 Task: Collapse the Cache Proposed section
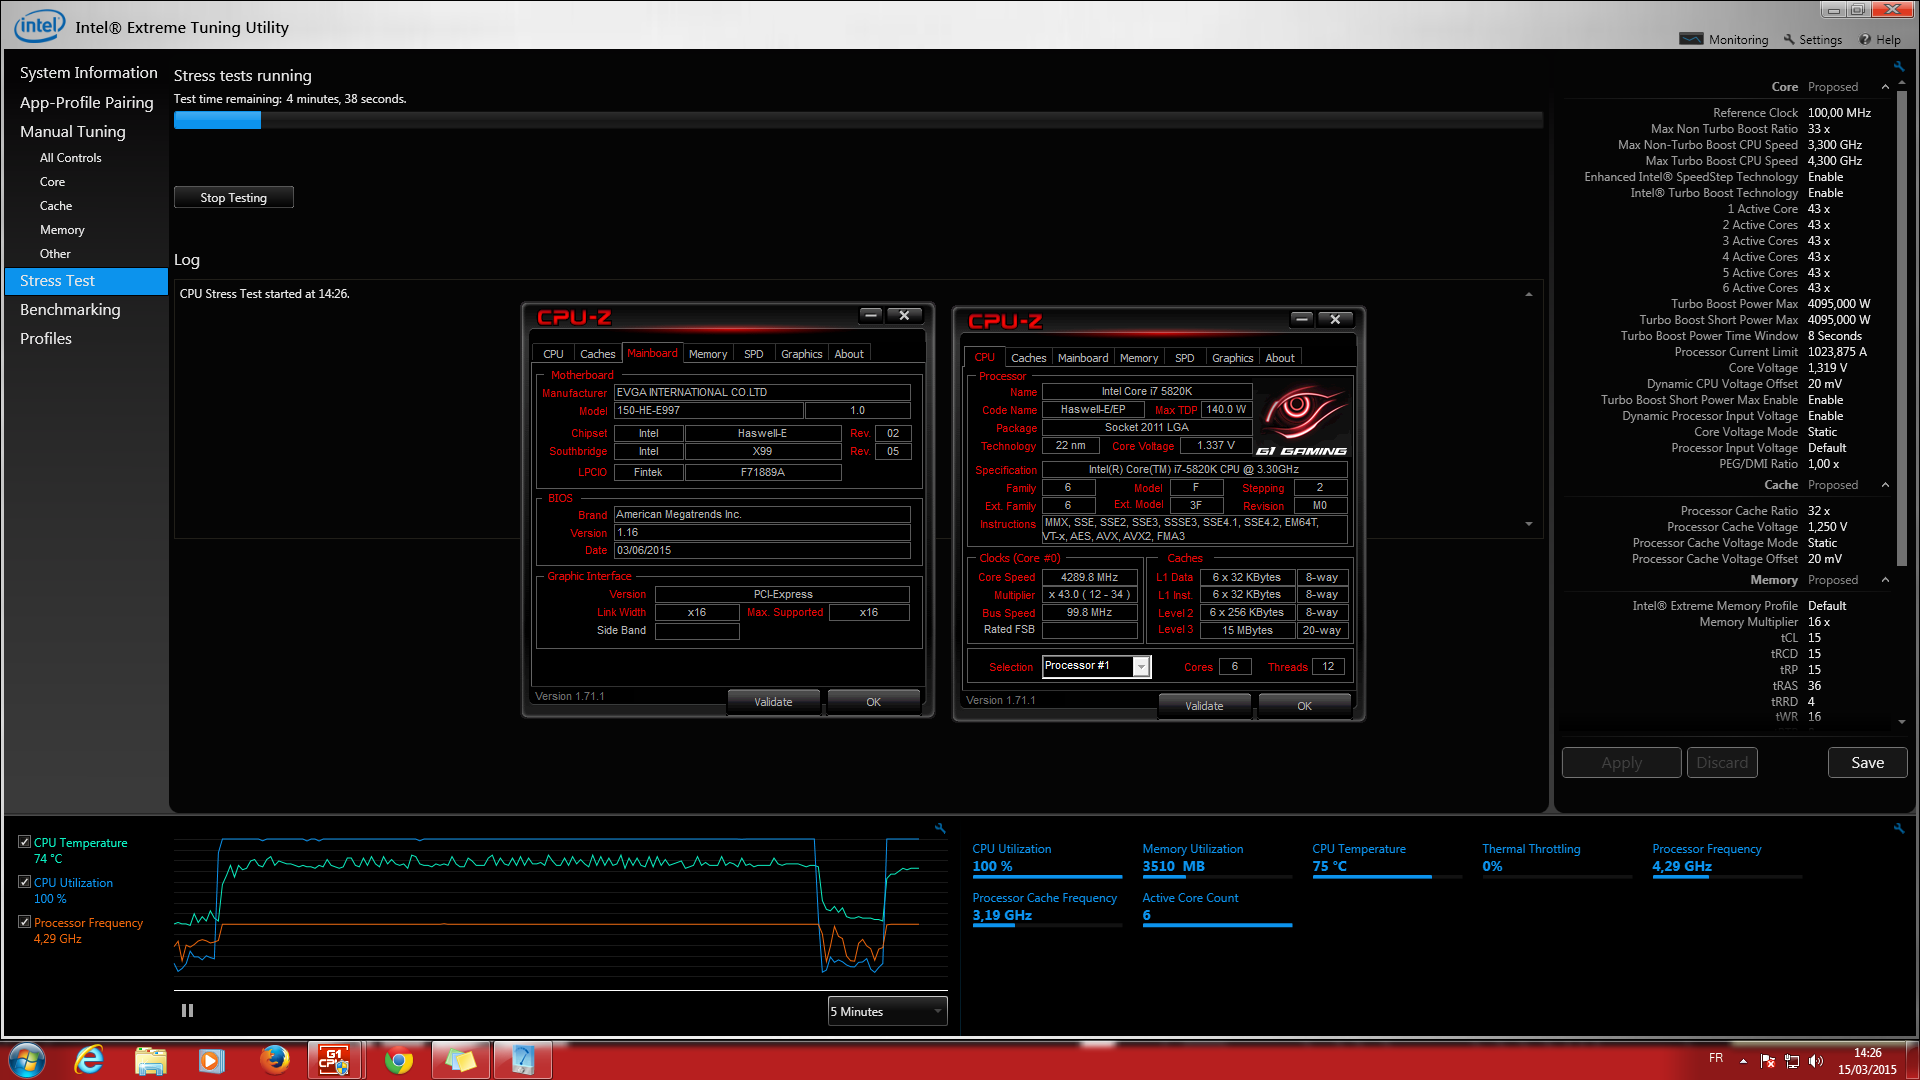(1885, 485)
